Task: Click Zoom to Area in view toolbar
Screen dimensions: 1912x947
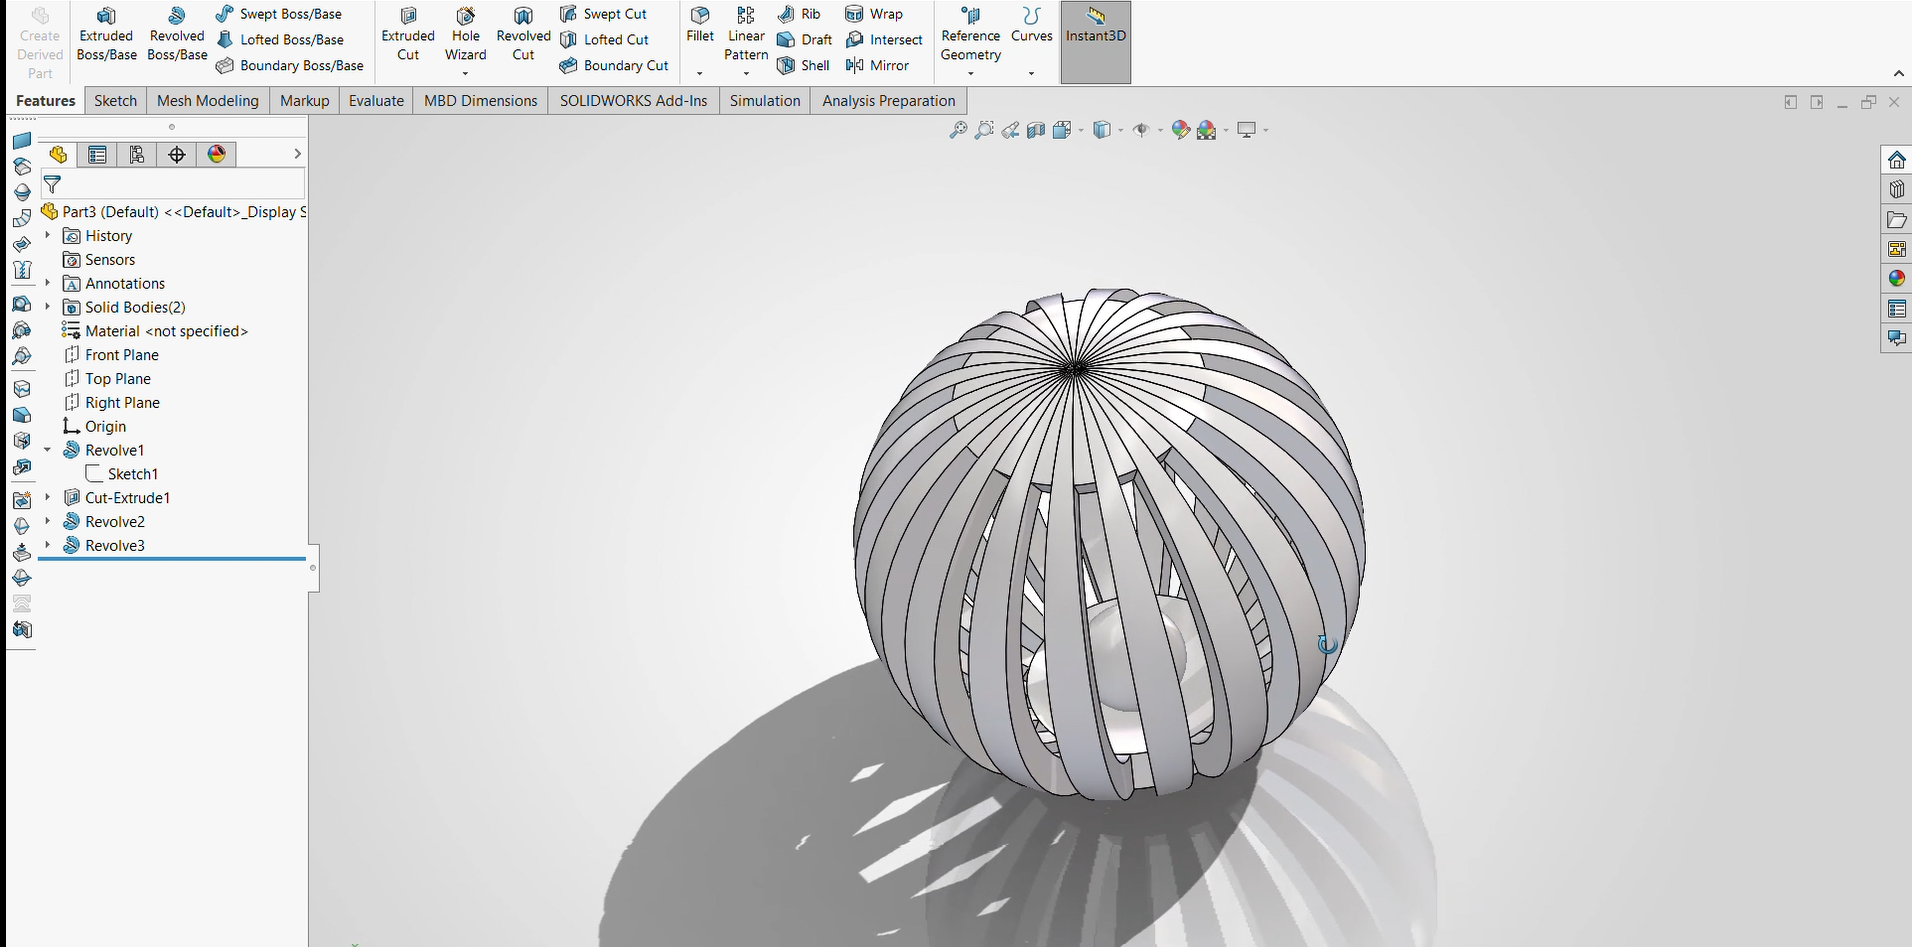Action: [984, 130]
